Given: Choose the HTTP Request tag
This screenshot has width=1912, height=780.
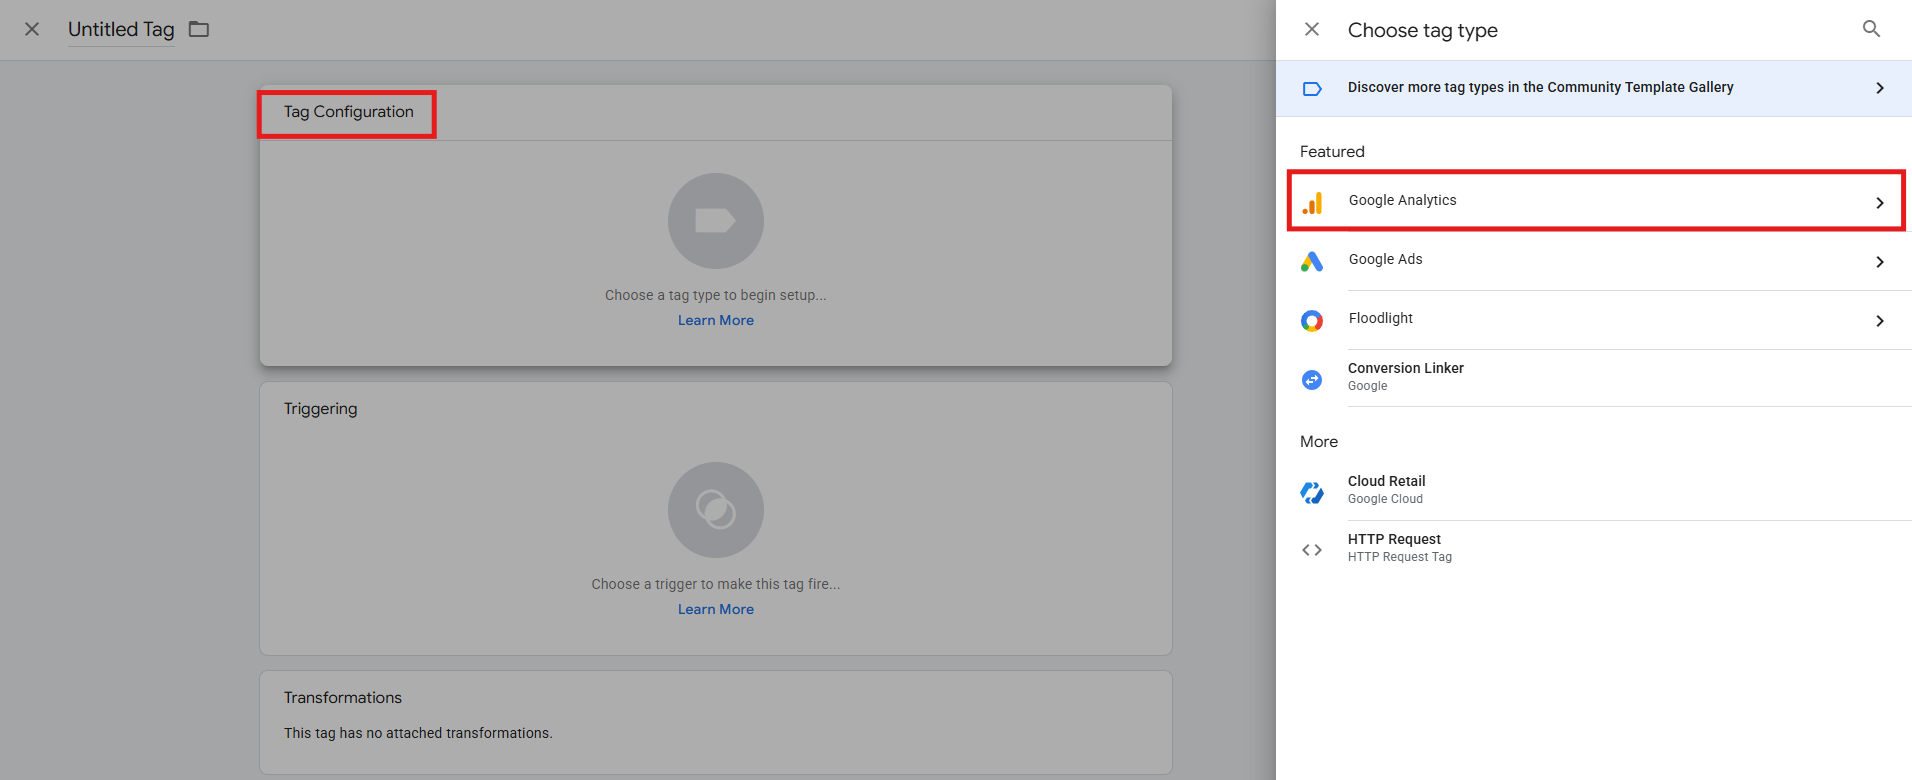Looking at the screenshot, I should 1594,549.
